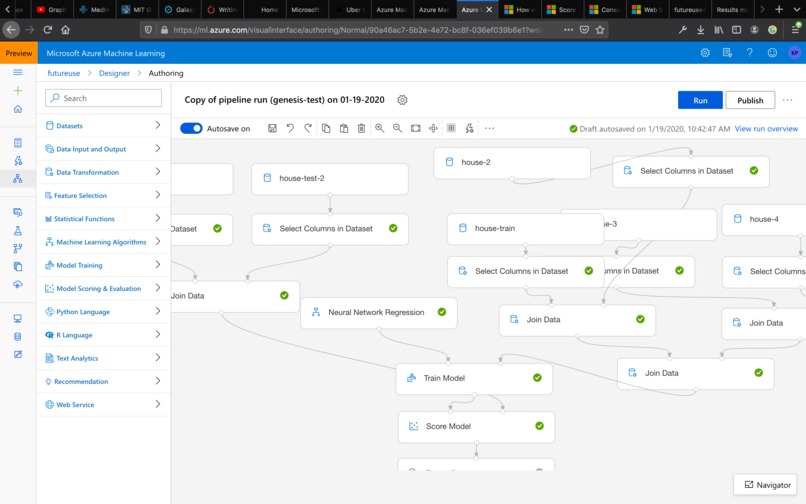Select the house-train dataset node
This screenshot has width=806, height=504.
[525, 228]
